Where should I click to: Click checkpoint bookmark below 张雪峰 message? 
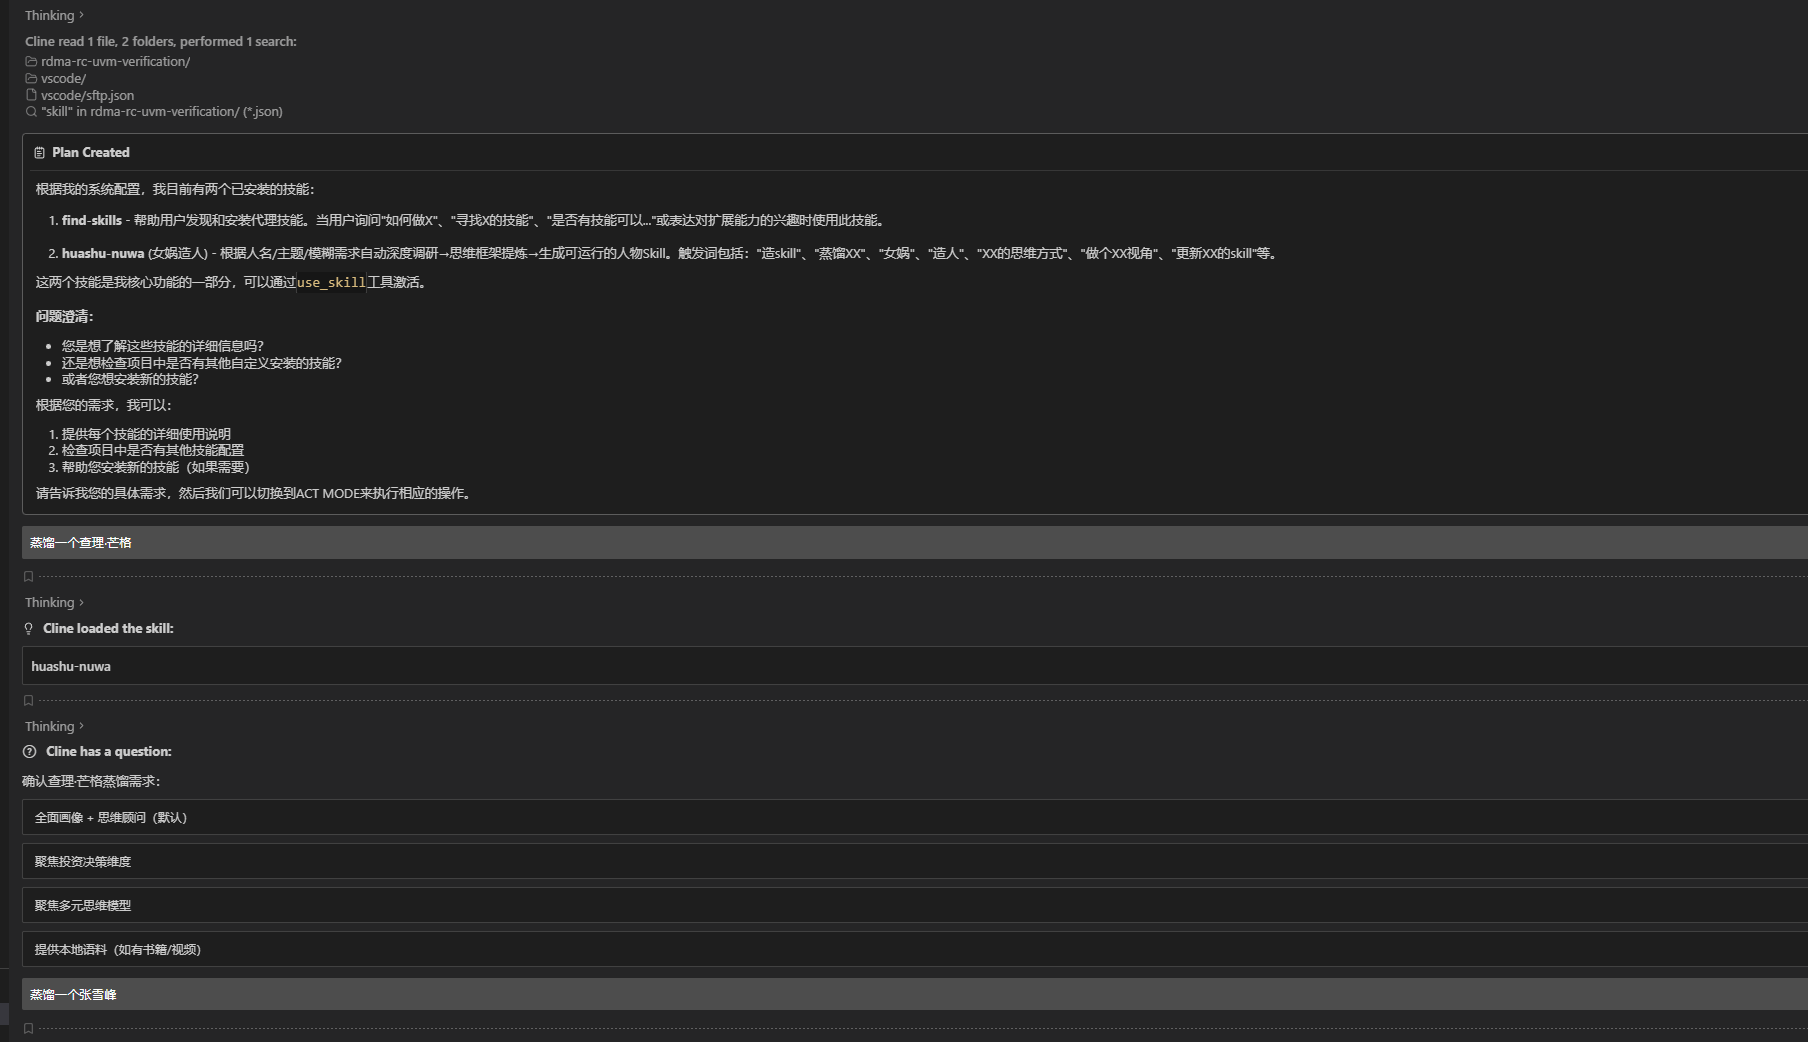(x=28, y=1028)
